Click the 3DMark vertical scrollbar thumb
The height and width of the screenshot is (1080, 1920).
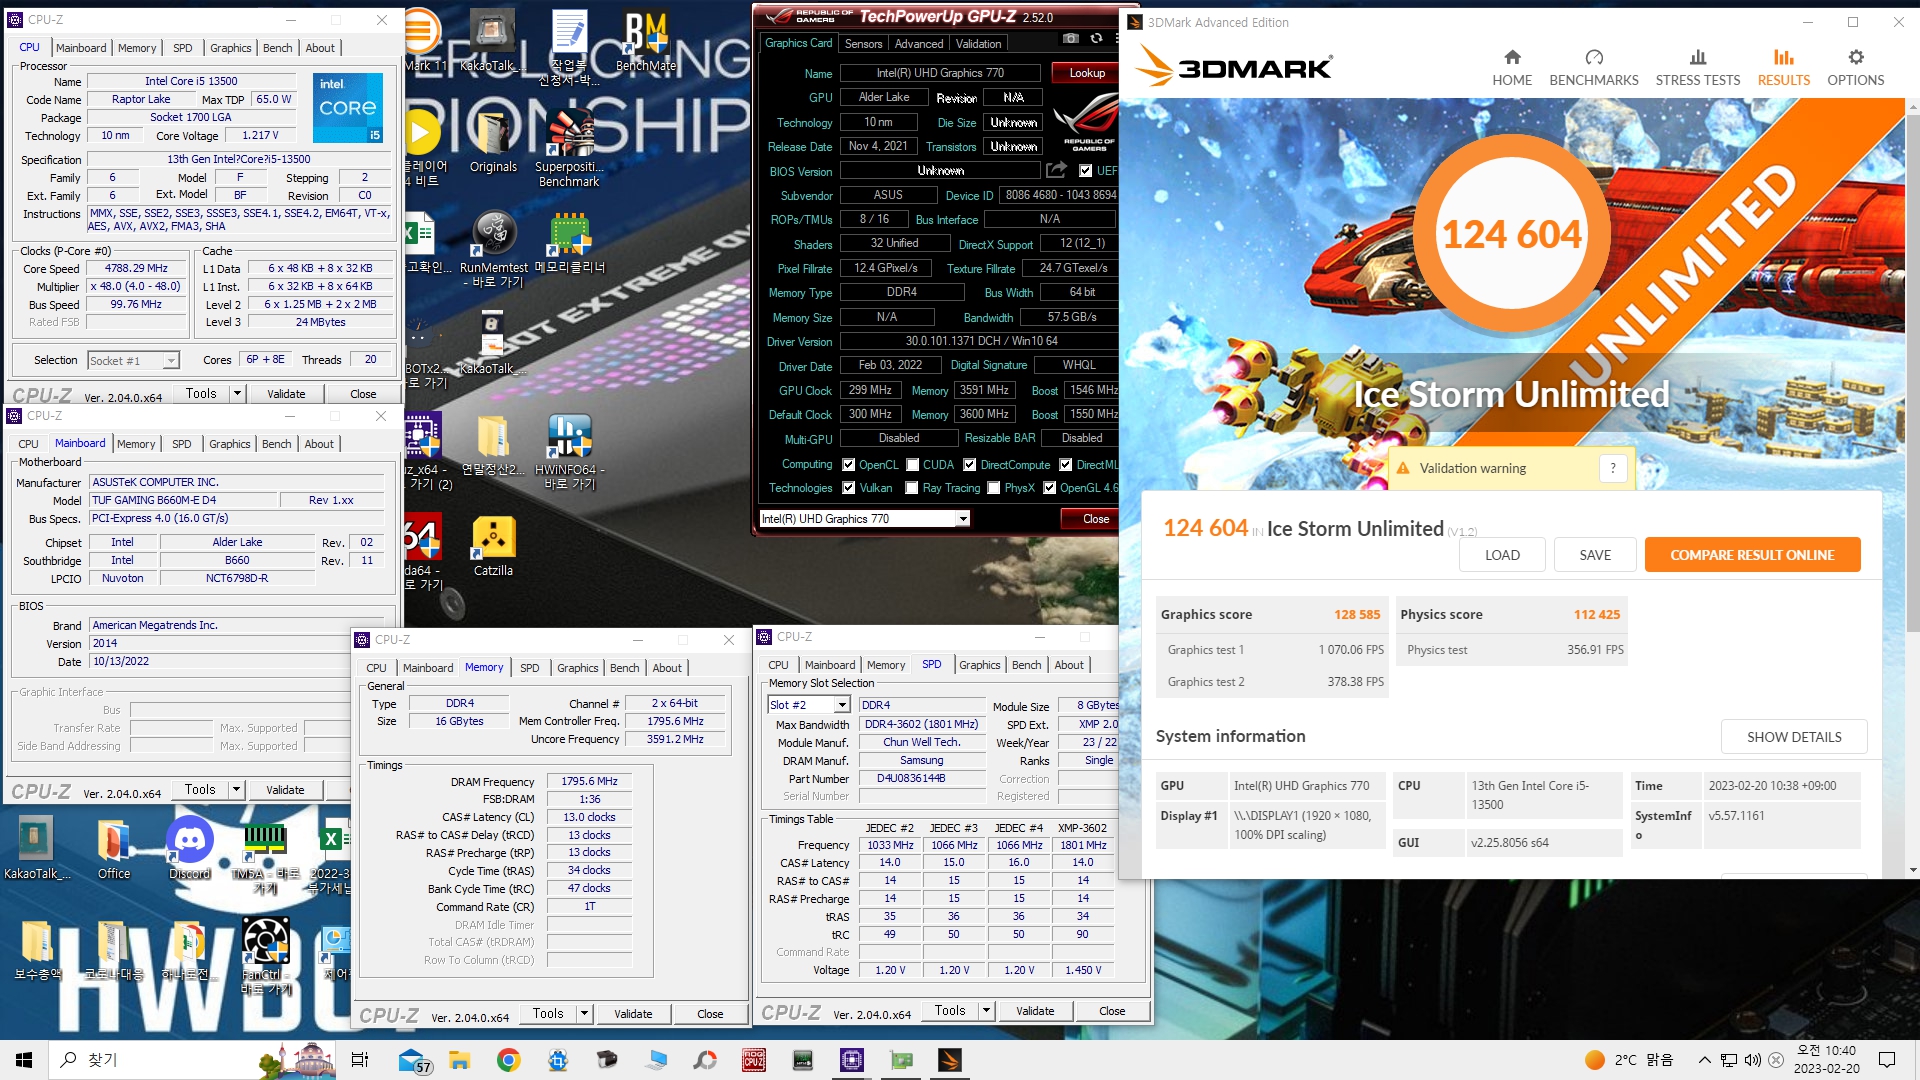point(1912,372)
